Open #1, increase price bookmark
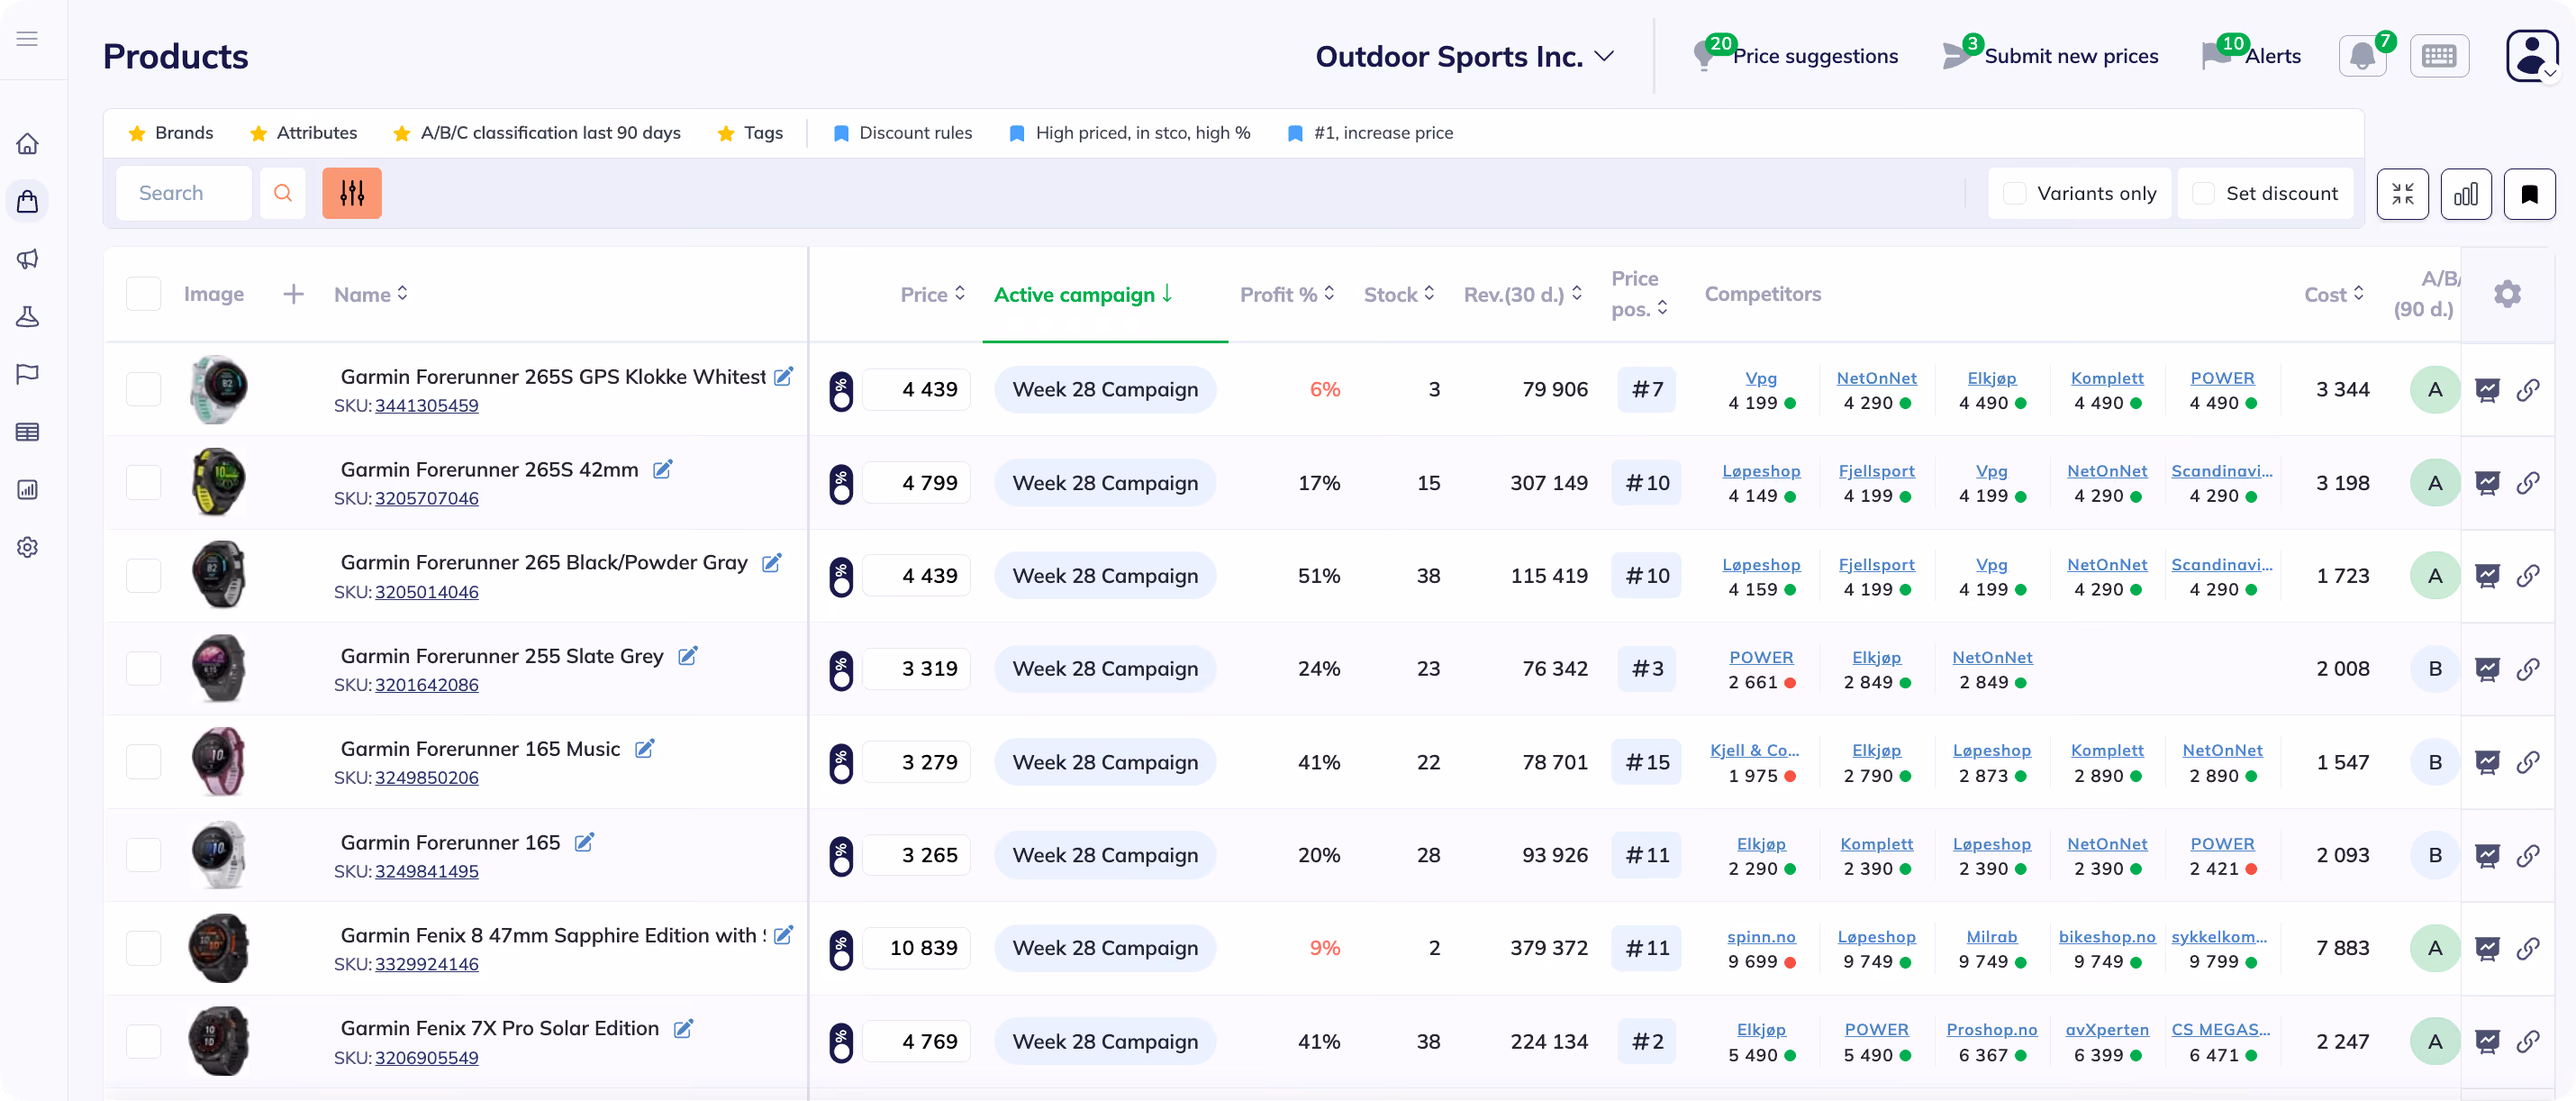Screen dimensions: 2576x1101 tap(1369, 133)
